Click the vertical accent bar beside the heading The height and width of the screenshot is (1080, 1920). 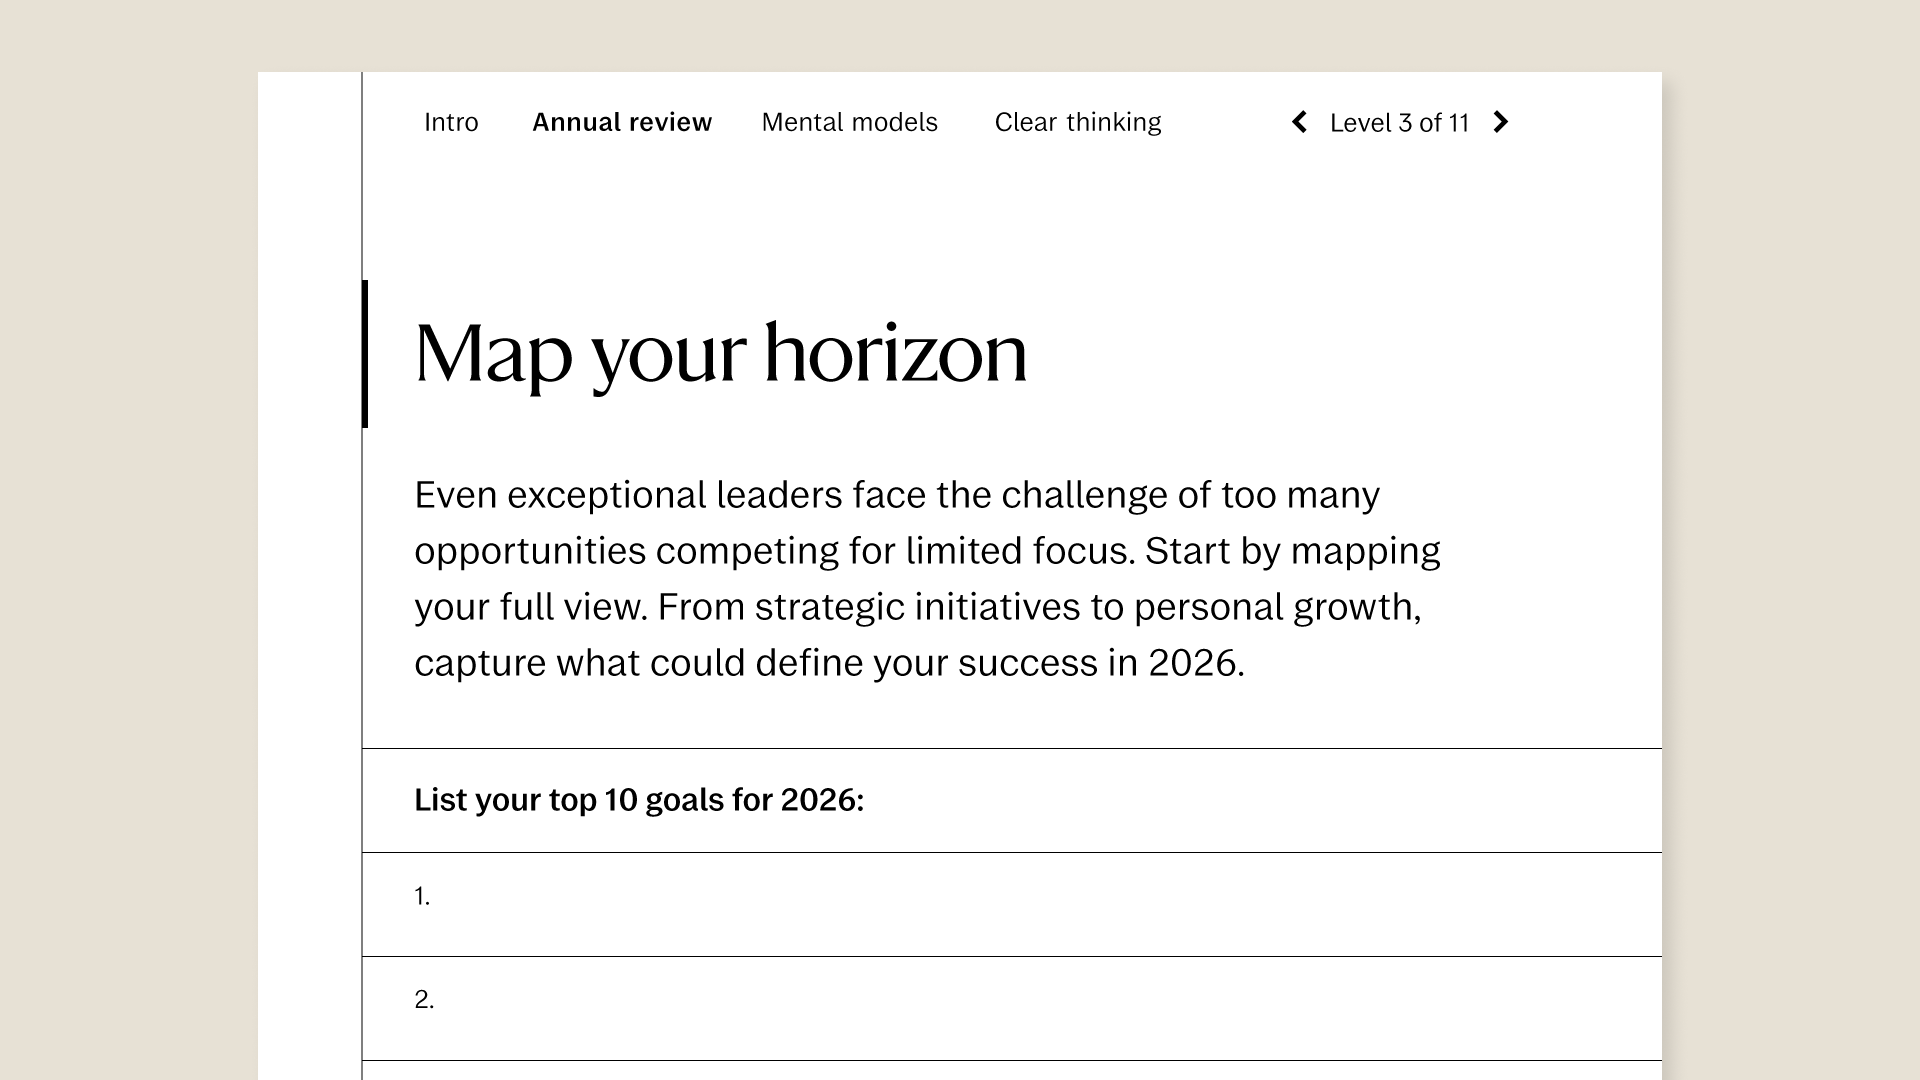click(x=366, y=353)
